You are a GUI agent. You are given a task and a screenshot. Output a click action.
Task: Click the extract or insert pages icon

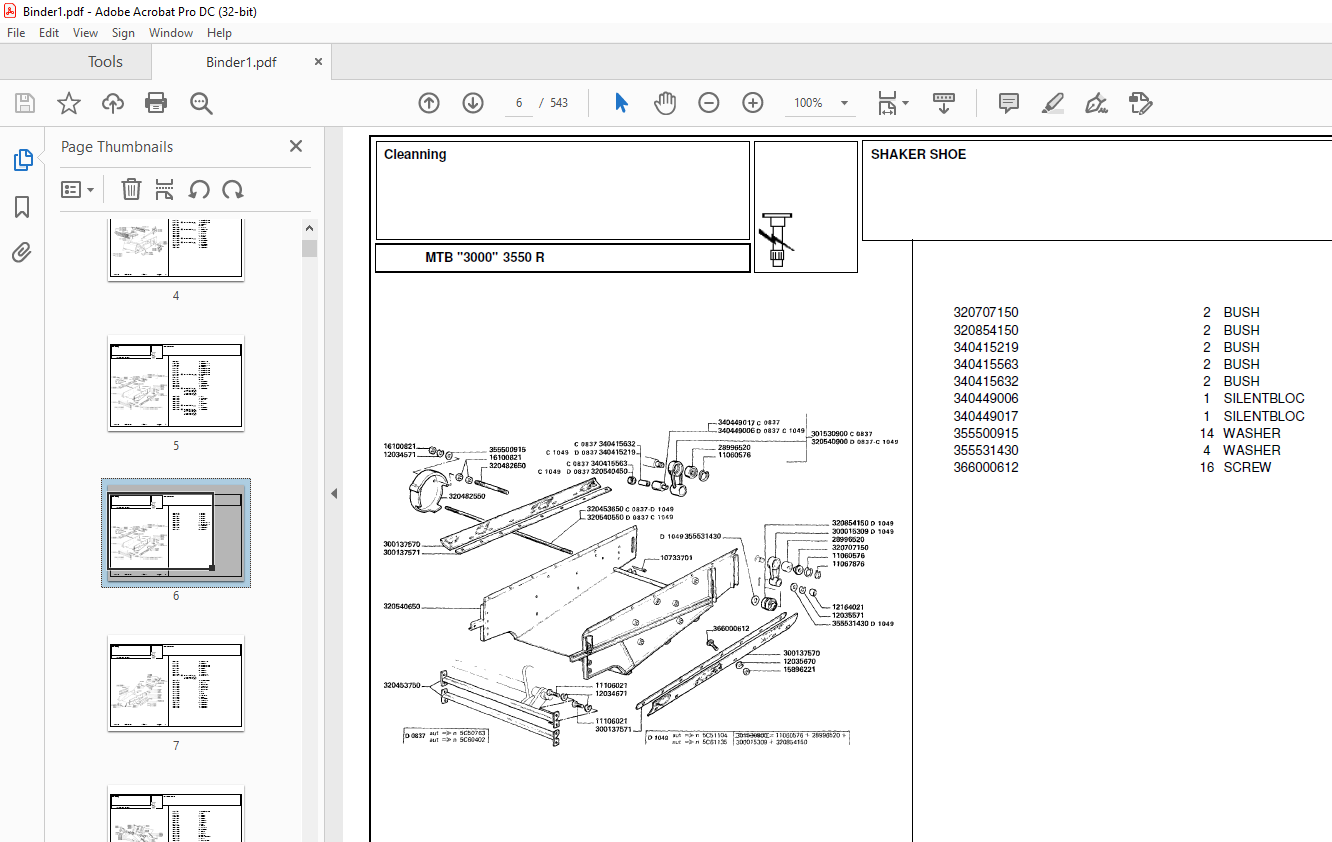pos(165,189)
